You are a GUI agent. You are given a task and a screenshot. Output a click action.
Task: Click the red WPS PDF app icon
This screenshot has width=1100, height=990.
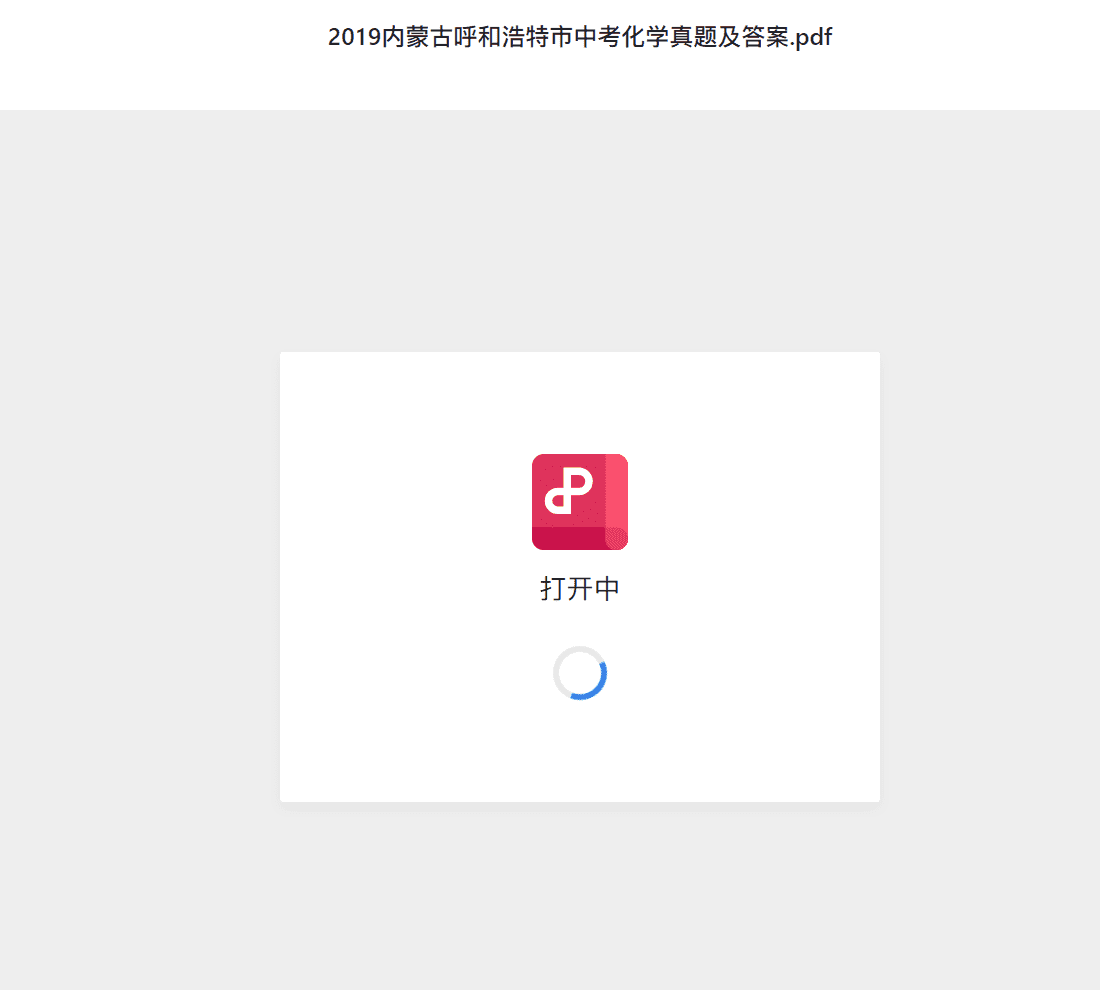[579, 502]
